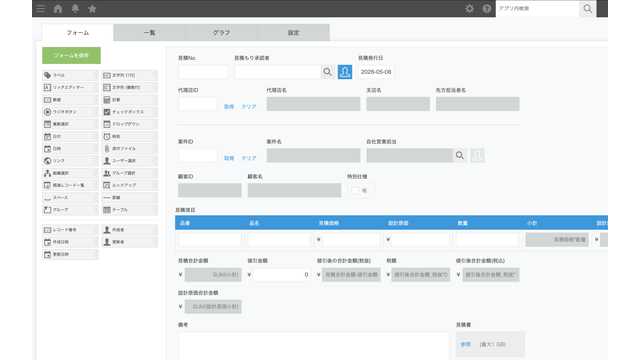Select the ルックアップ field
This screenshot has width=640, height=360.
129,185
